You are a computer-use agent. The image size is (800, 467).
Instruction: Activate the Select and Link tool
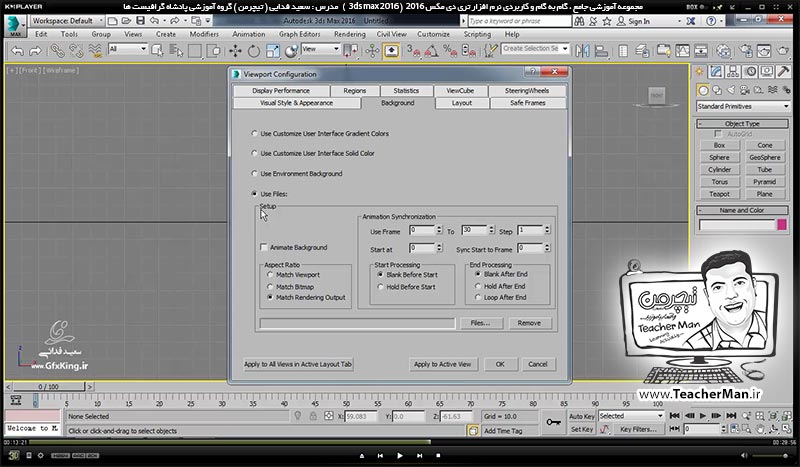point(56,50)
